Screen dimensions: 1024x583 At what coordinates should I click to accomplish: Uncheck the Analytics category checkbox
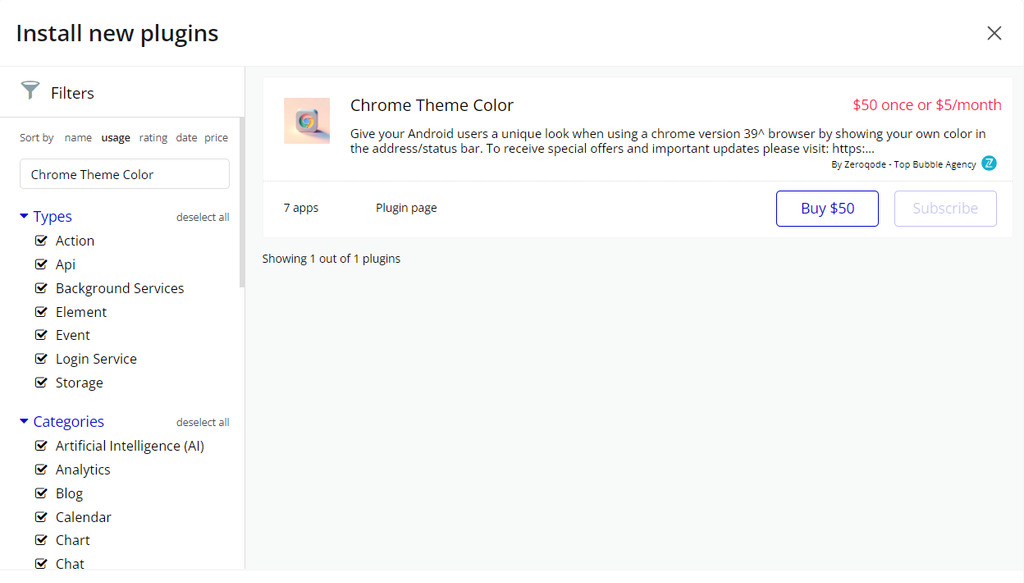pos(40,469)
